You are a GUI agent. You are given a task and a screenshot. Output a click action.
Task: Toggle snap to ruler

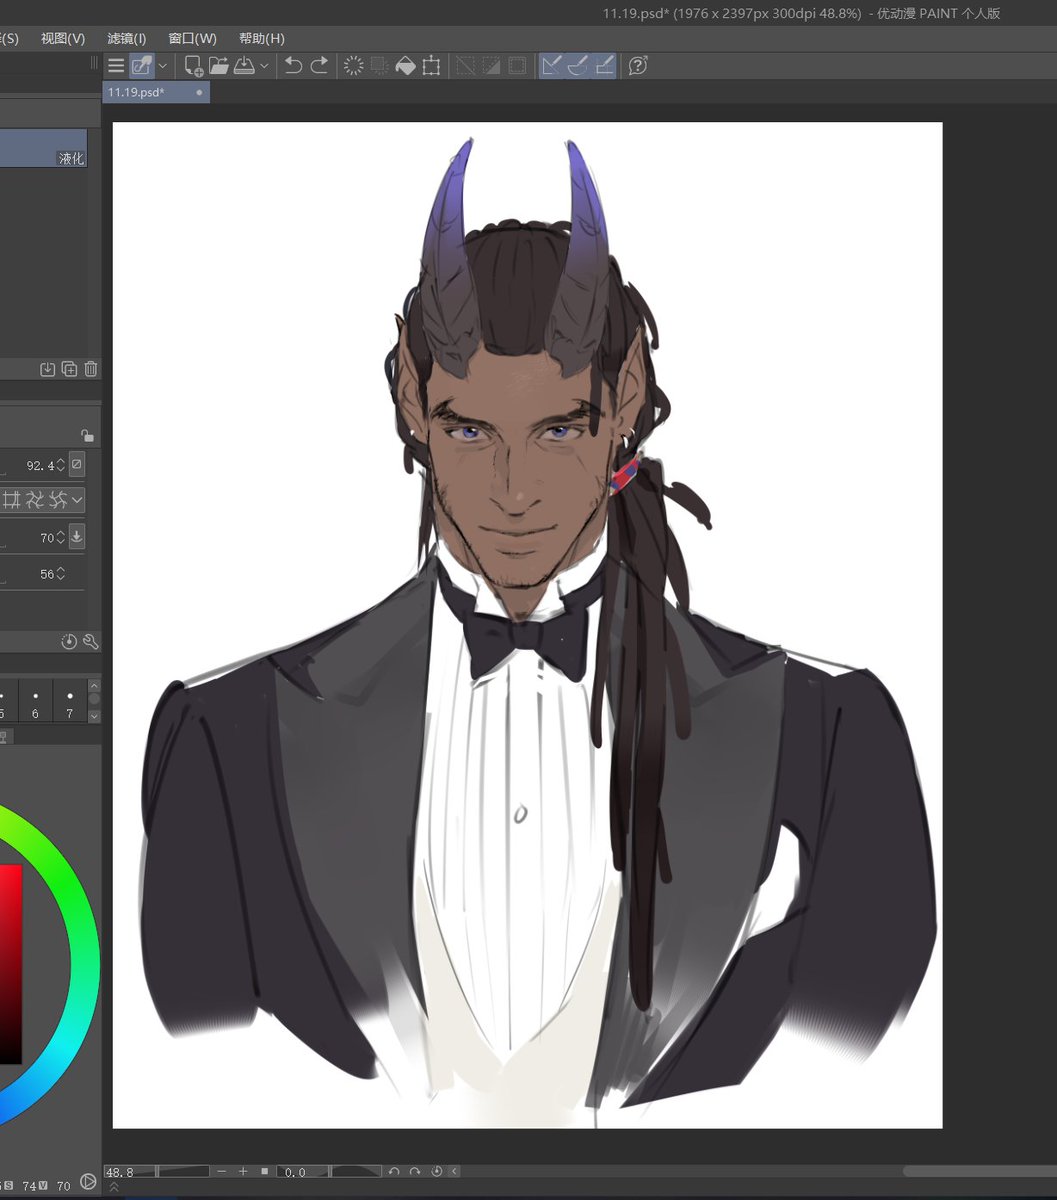point(551,66)
